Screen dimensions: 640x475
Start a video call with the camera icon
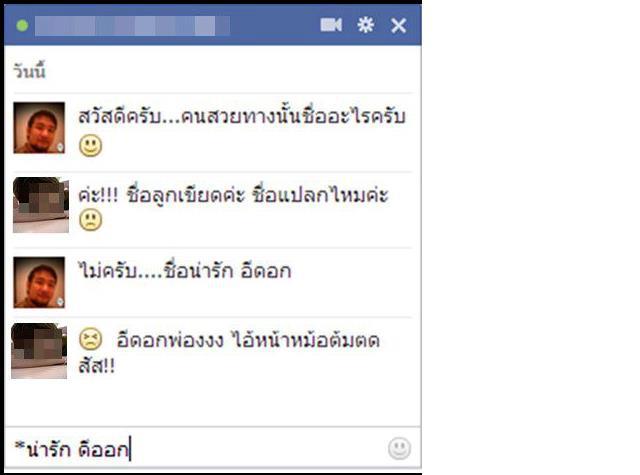pos(331,25)
